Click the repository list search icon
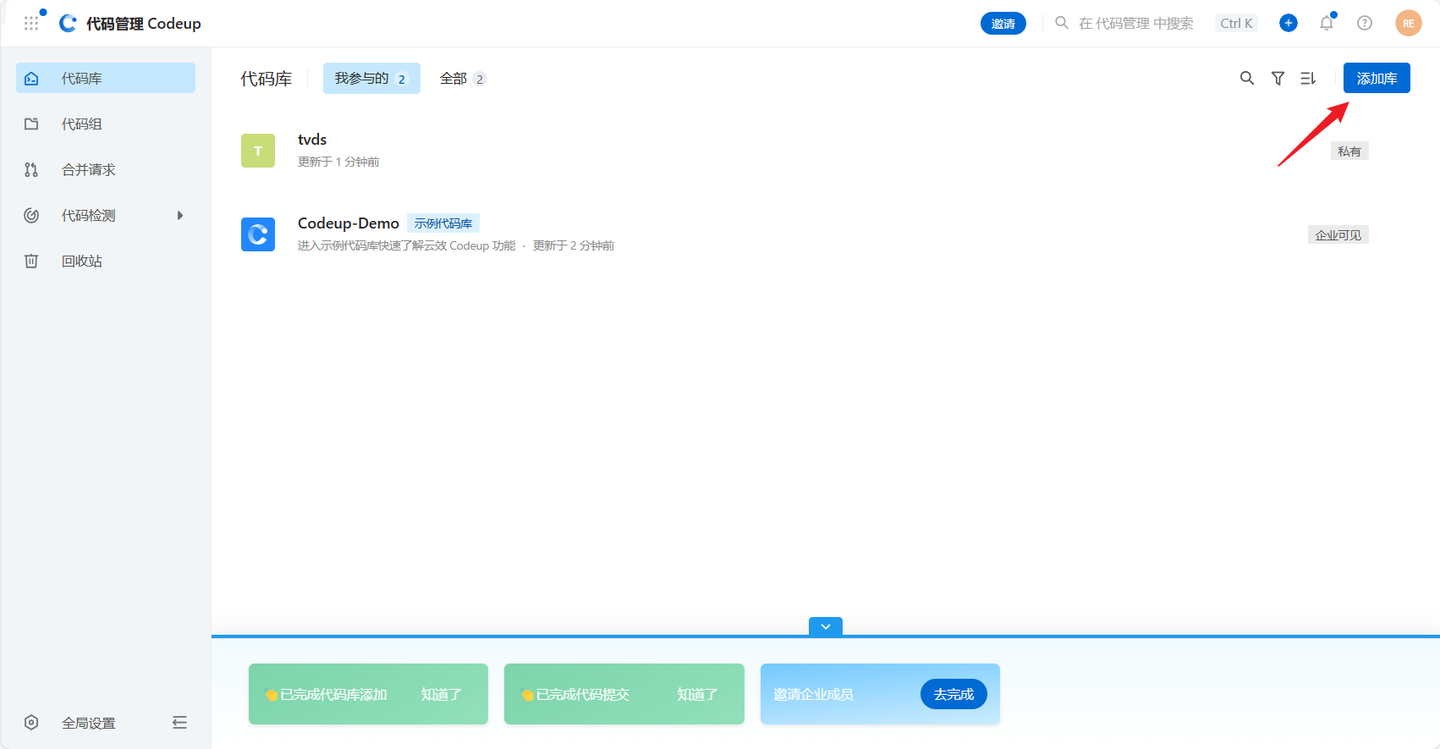The image size is (1440, 749). tap(1247, 78)
